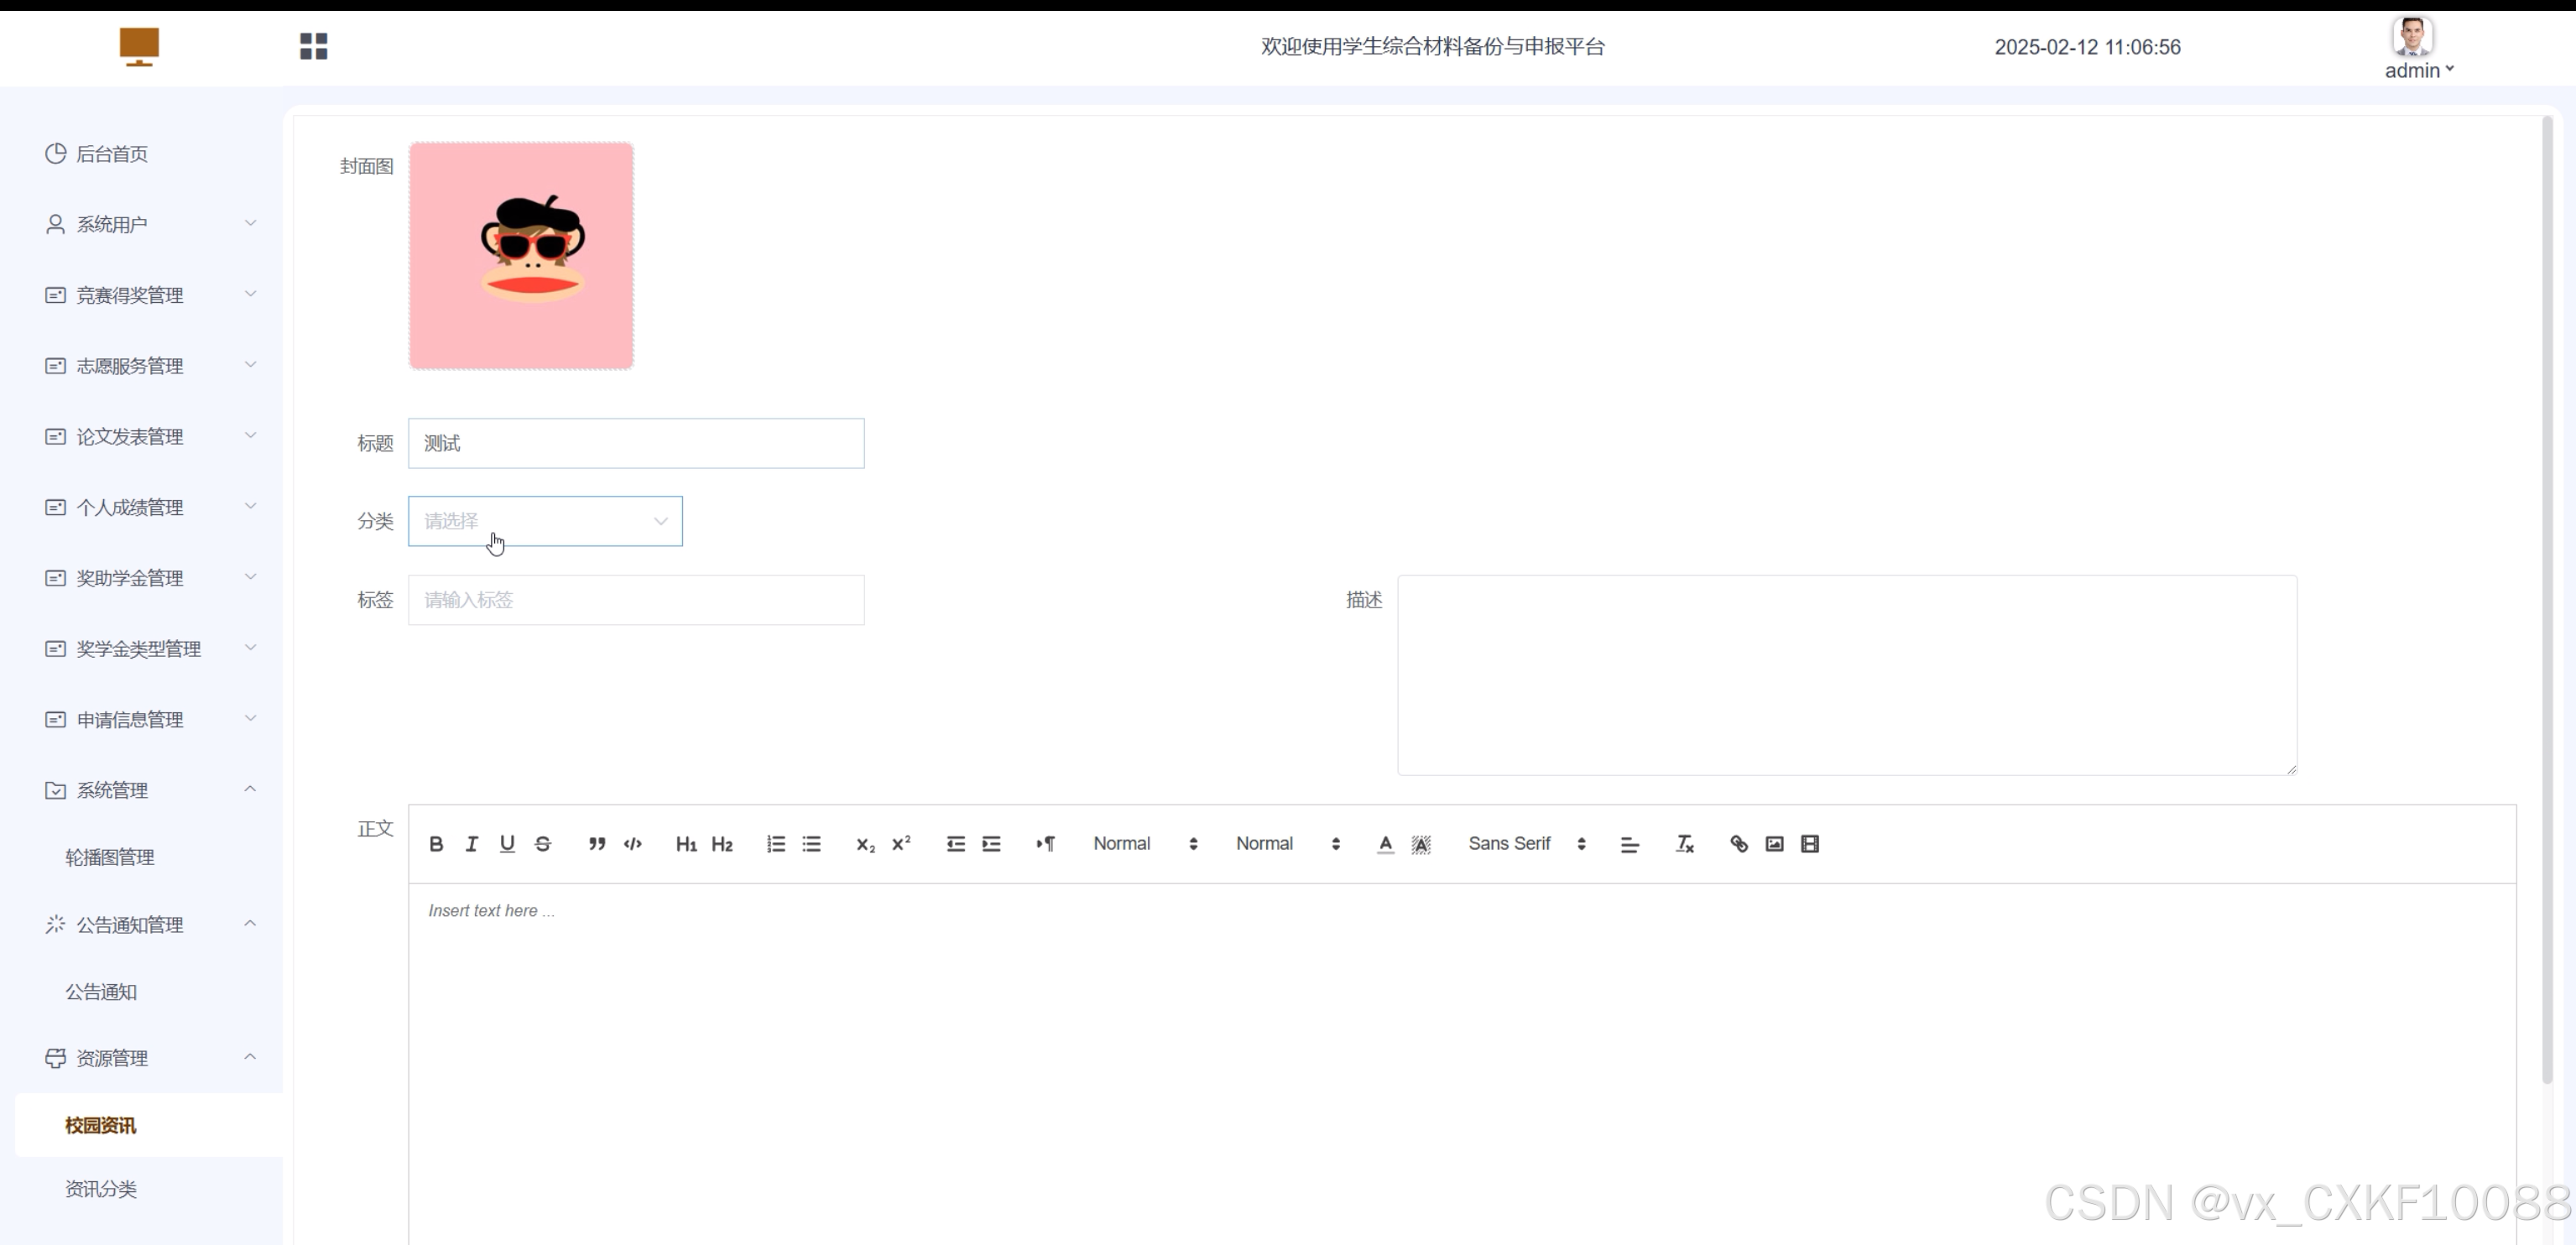2576x1245 pixels.
Task: Create an ordered numbered list
Action: click(776, 844)
